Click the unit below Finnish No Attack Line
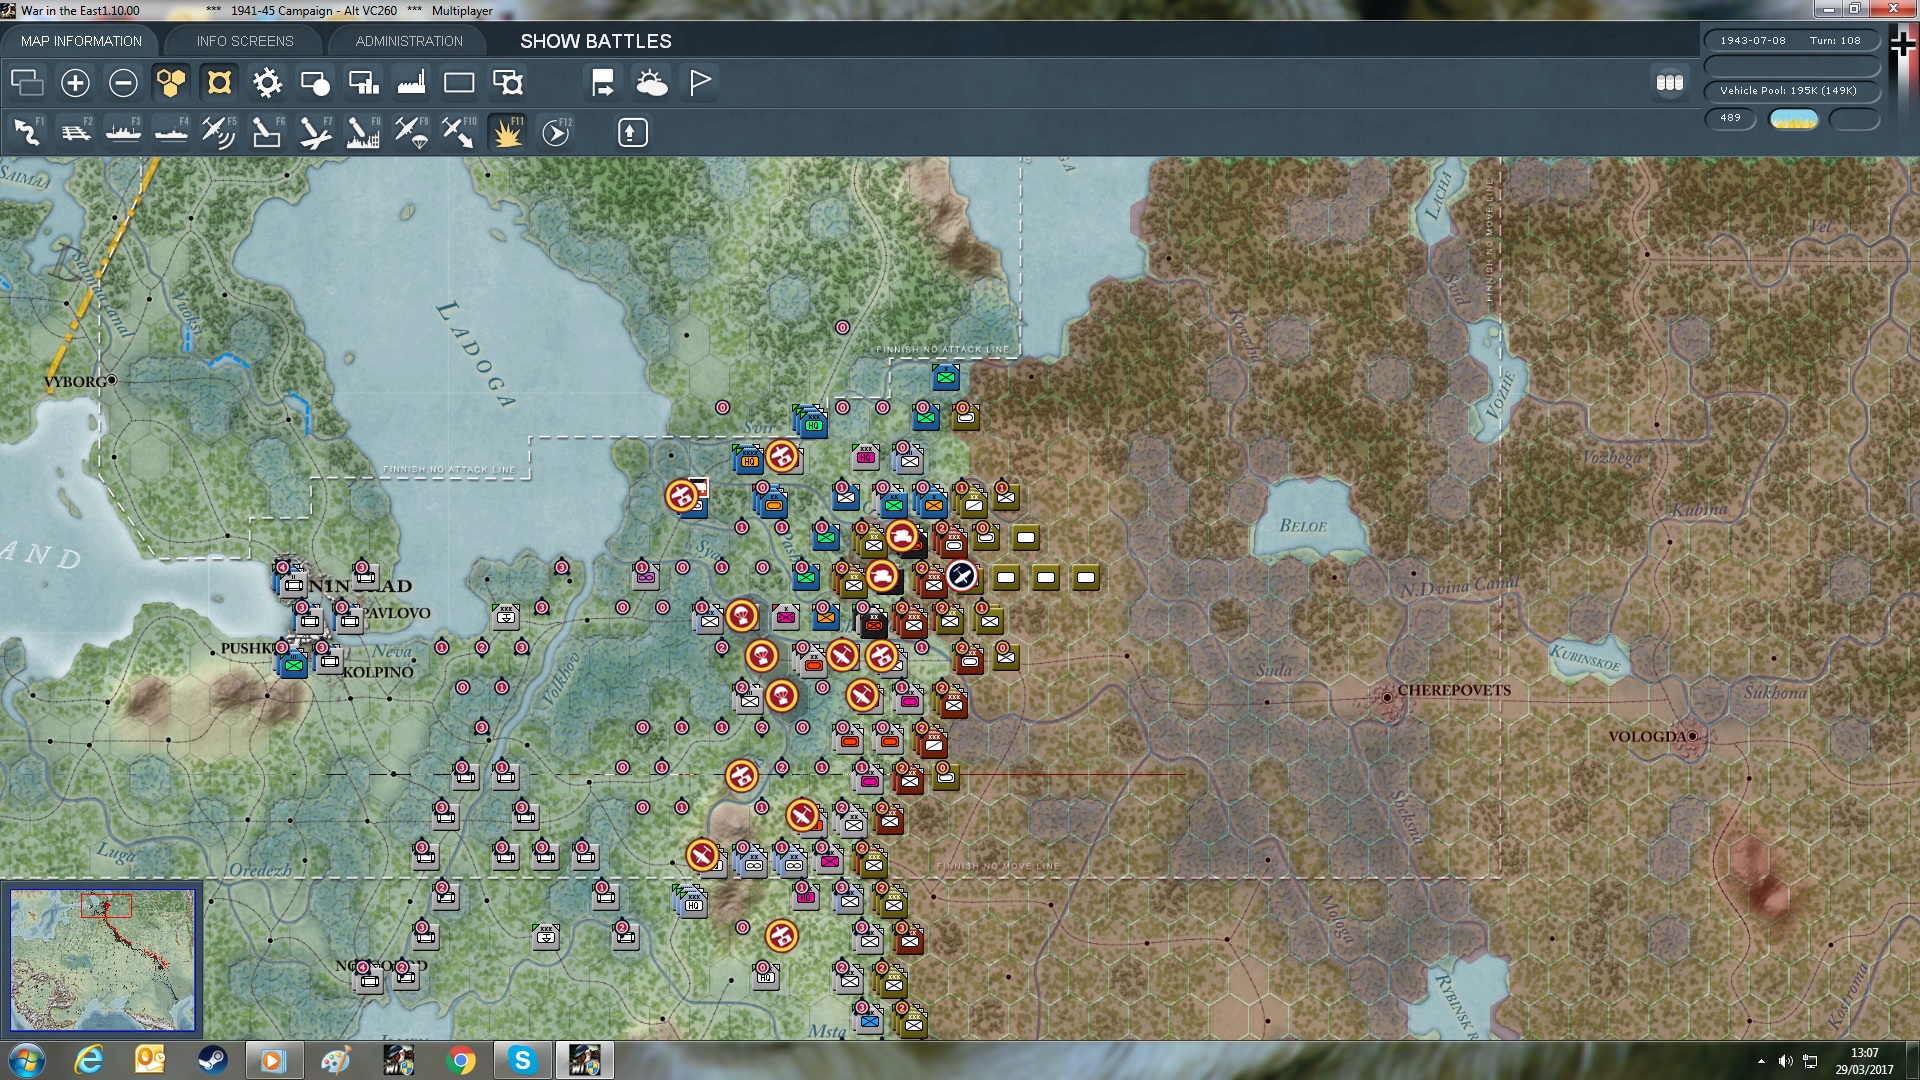 (x=945, y=377)
